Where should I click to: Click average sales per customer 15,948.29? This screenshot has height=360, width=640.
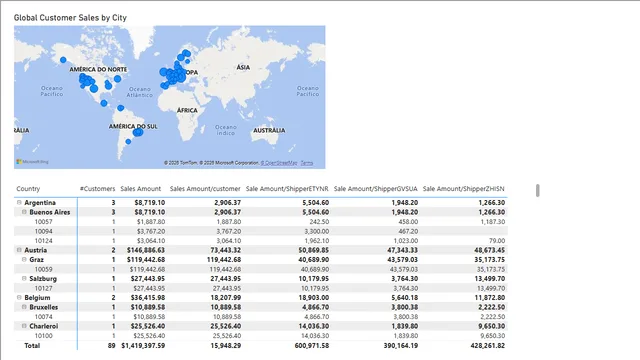[227, 345]
